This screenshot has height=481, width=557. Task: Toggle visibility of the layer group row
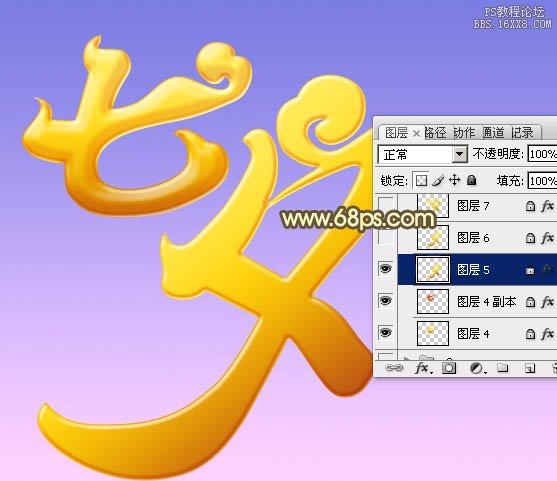click(386, 356)
